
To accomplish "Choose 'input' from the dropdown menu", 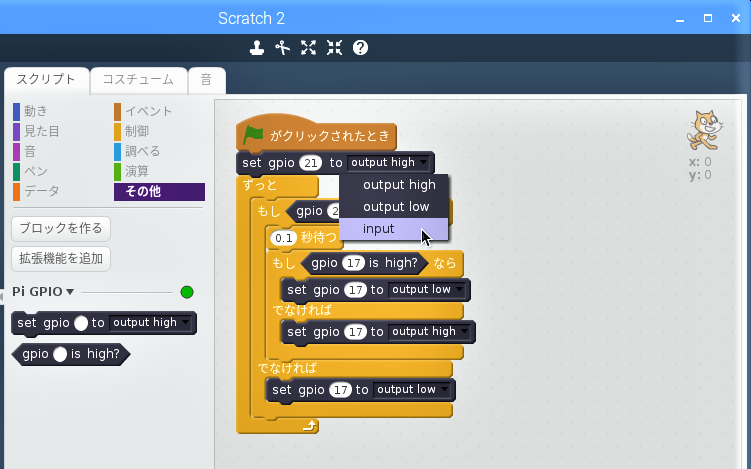I will click(x=394, y=229).
